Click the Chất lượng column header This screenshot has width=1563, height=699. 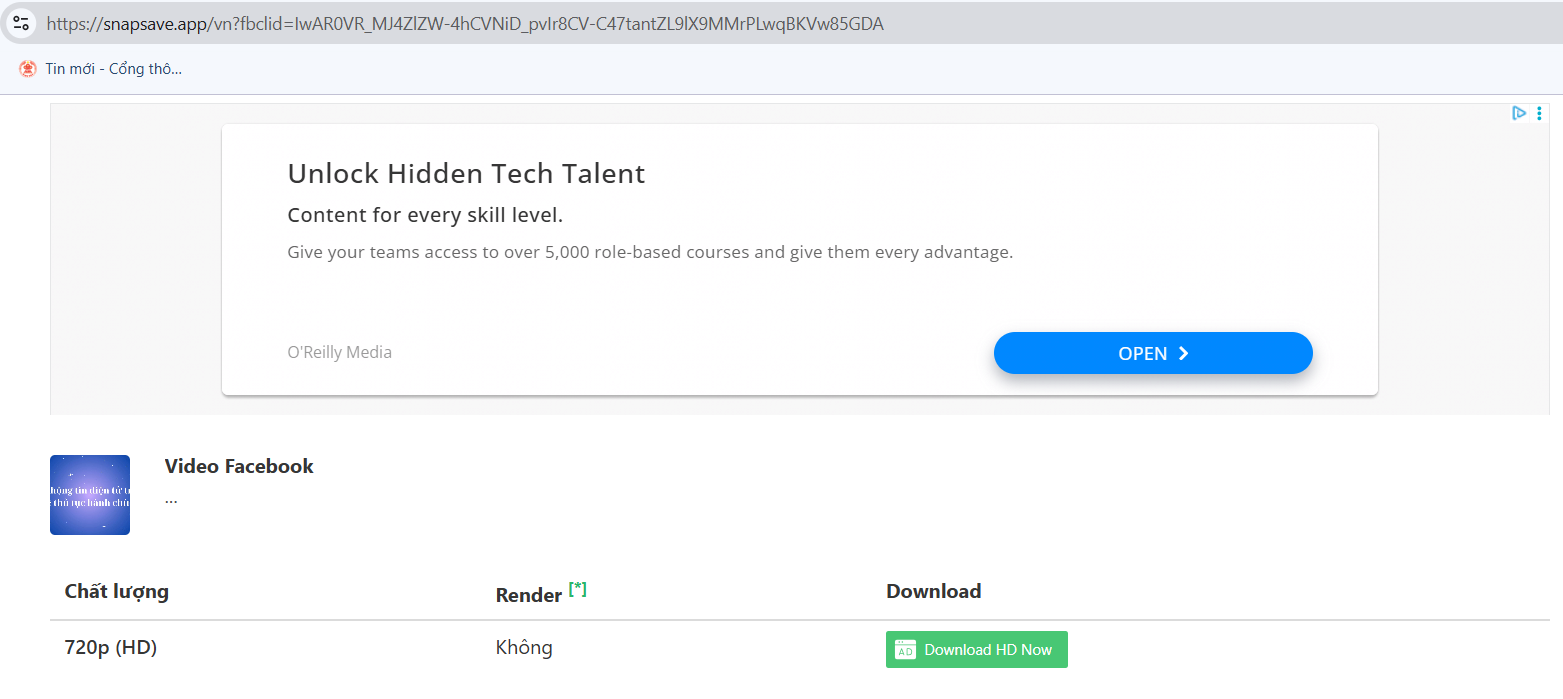pyautogui.click(x=117, y=591)
